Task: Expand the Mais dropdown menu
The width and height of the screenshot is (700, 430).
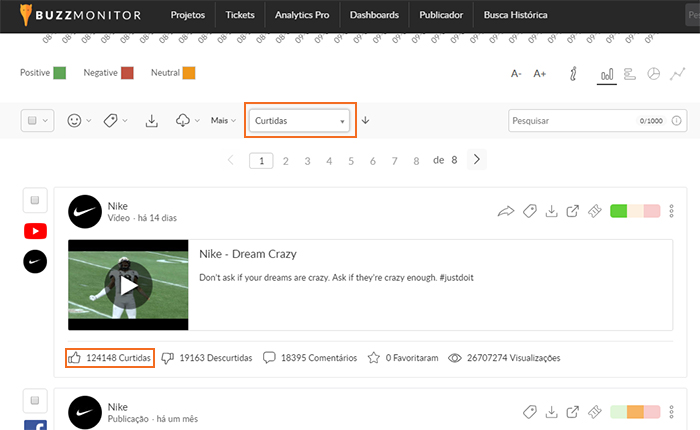Action: [223, 120]
